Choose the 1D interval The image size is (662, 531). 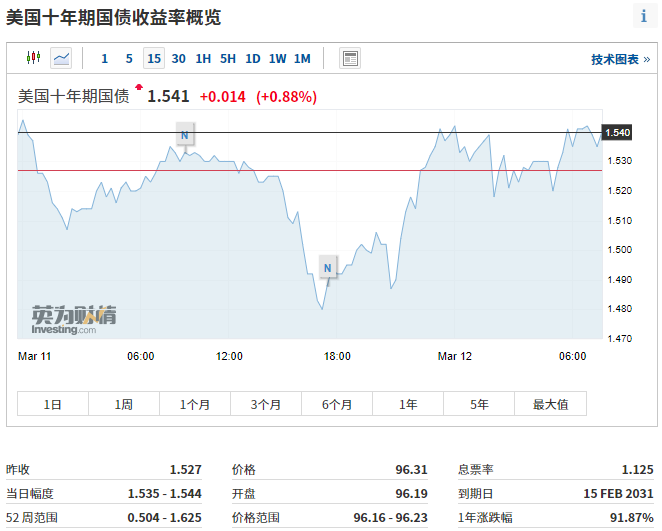pyautogui.click(x=253, y=58)
